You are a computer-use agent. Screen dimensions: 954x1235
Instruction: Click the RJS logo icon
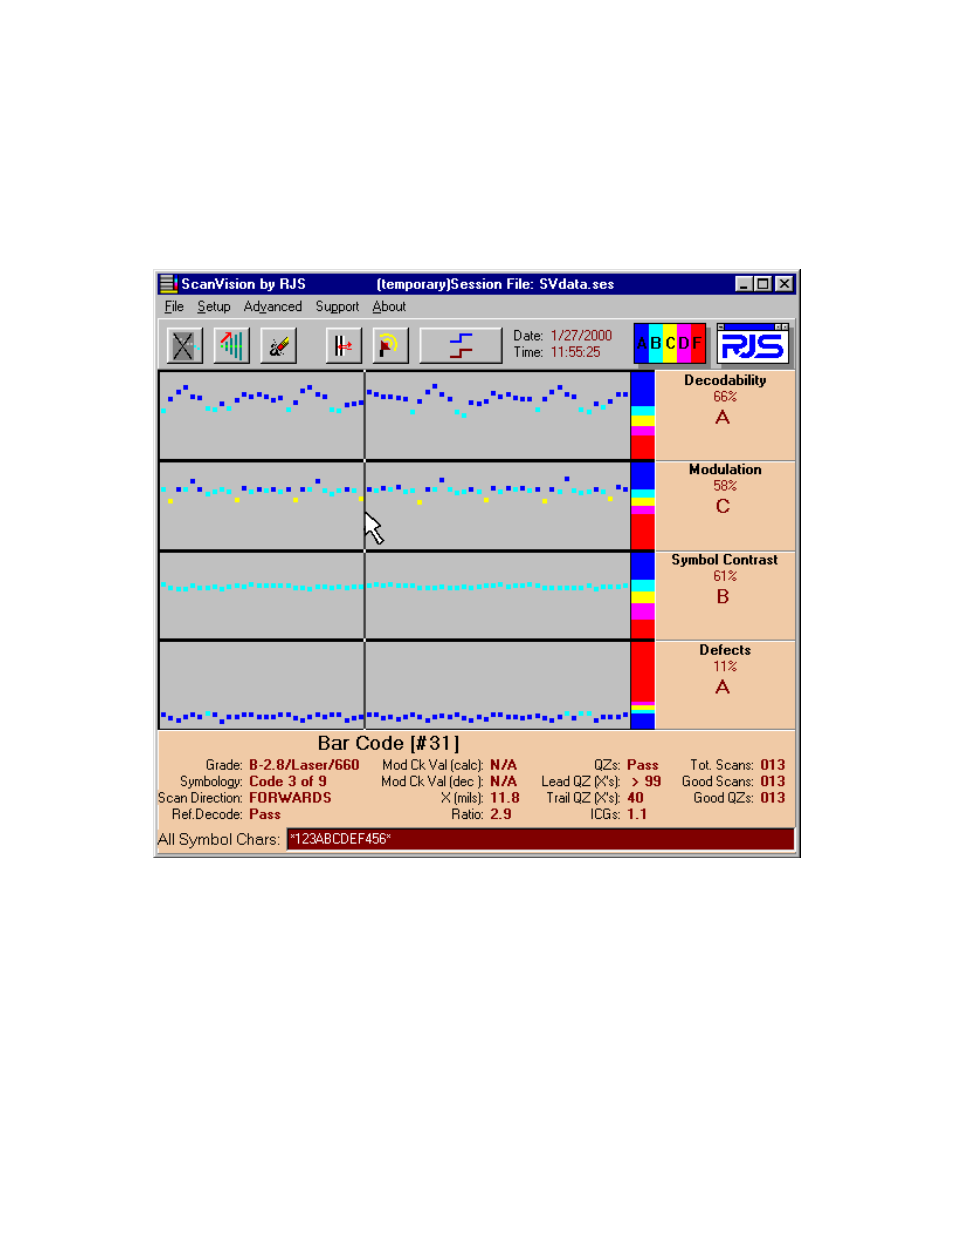tap(753, 344)
